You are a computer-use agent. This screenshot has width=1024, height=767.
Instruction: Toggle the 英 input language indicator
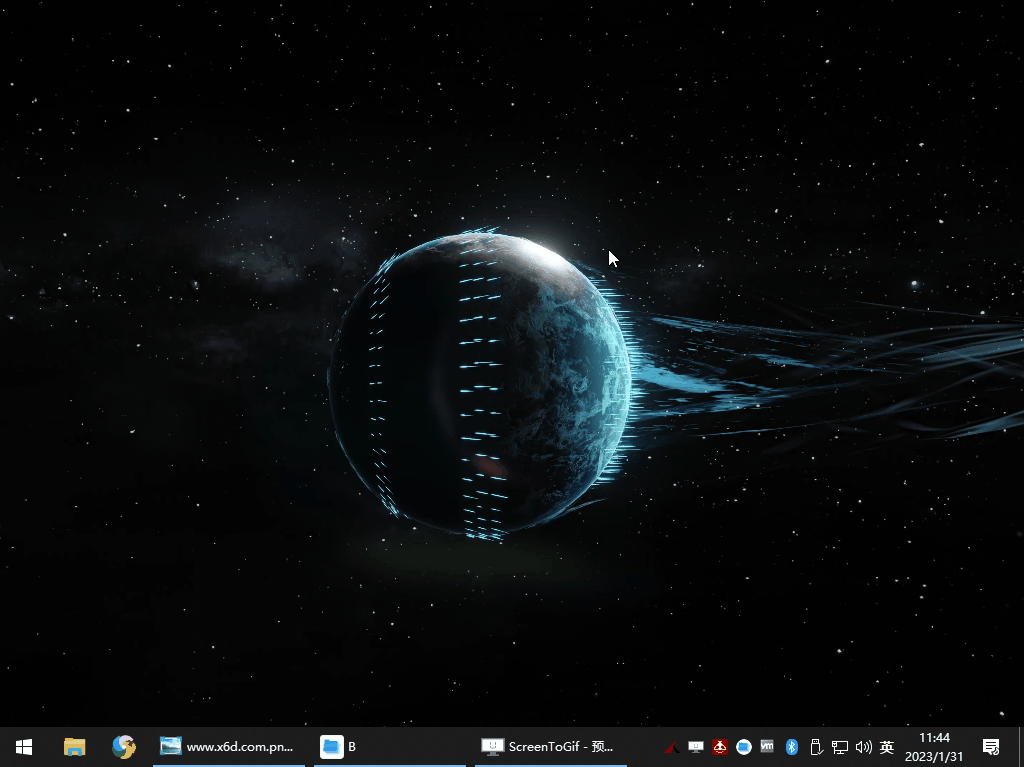887,747
